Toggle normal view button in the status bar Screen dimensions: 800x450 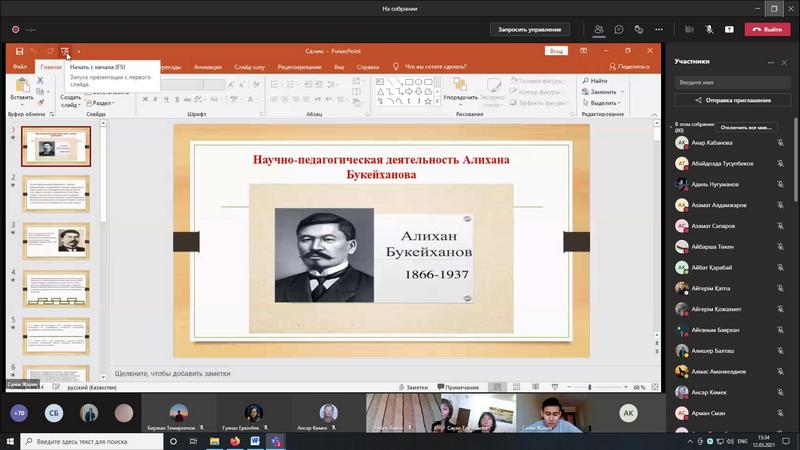497,387
